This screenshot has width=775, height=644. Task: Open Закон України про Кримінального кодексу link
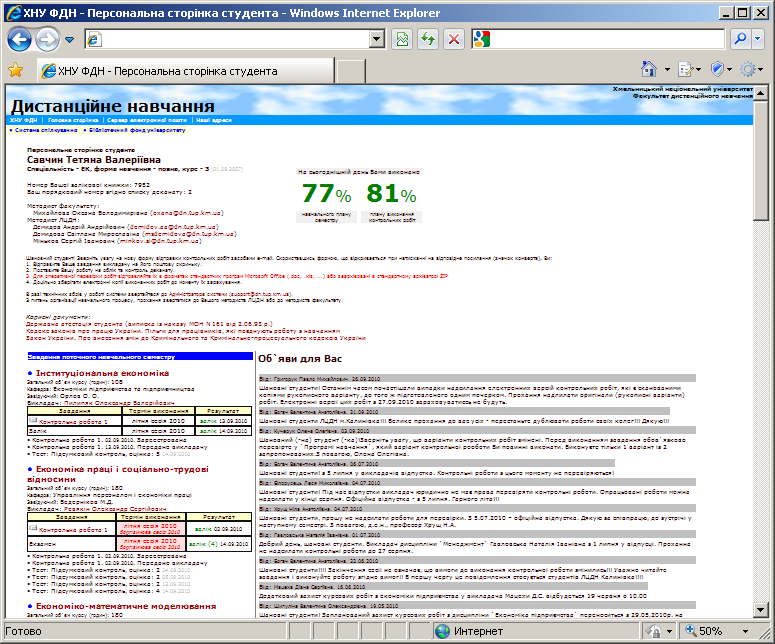click(x=196, y=338)
